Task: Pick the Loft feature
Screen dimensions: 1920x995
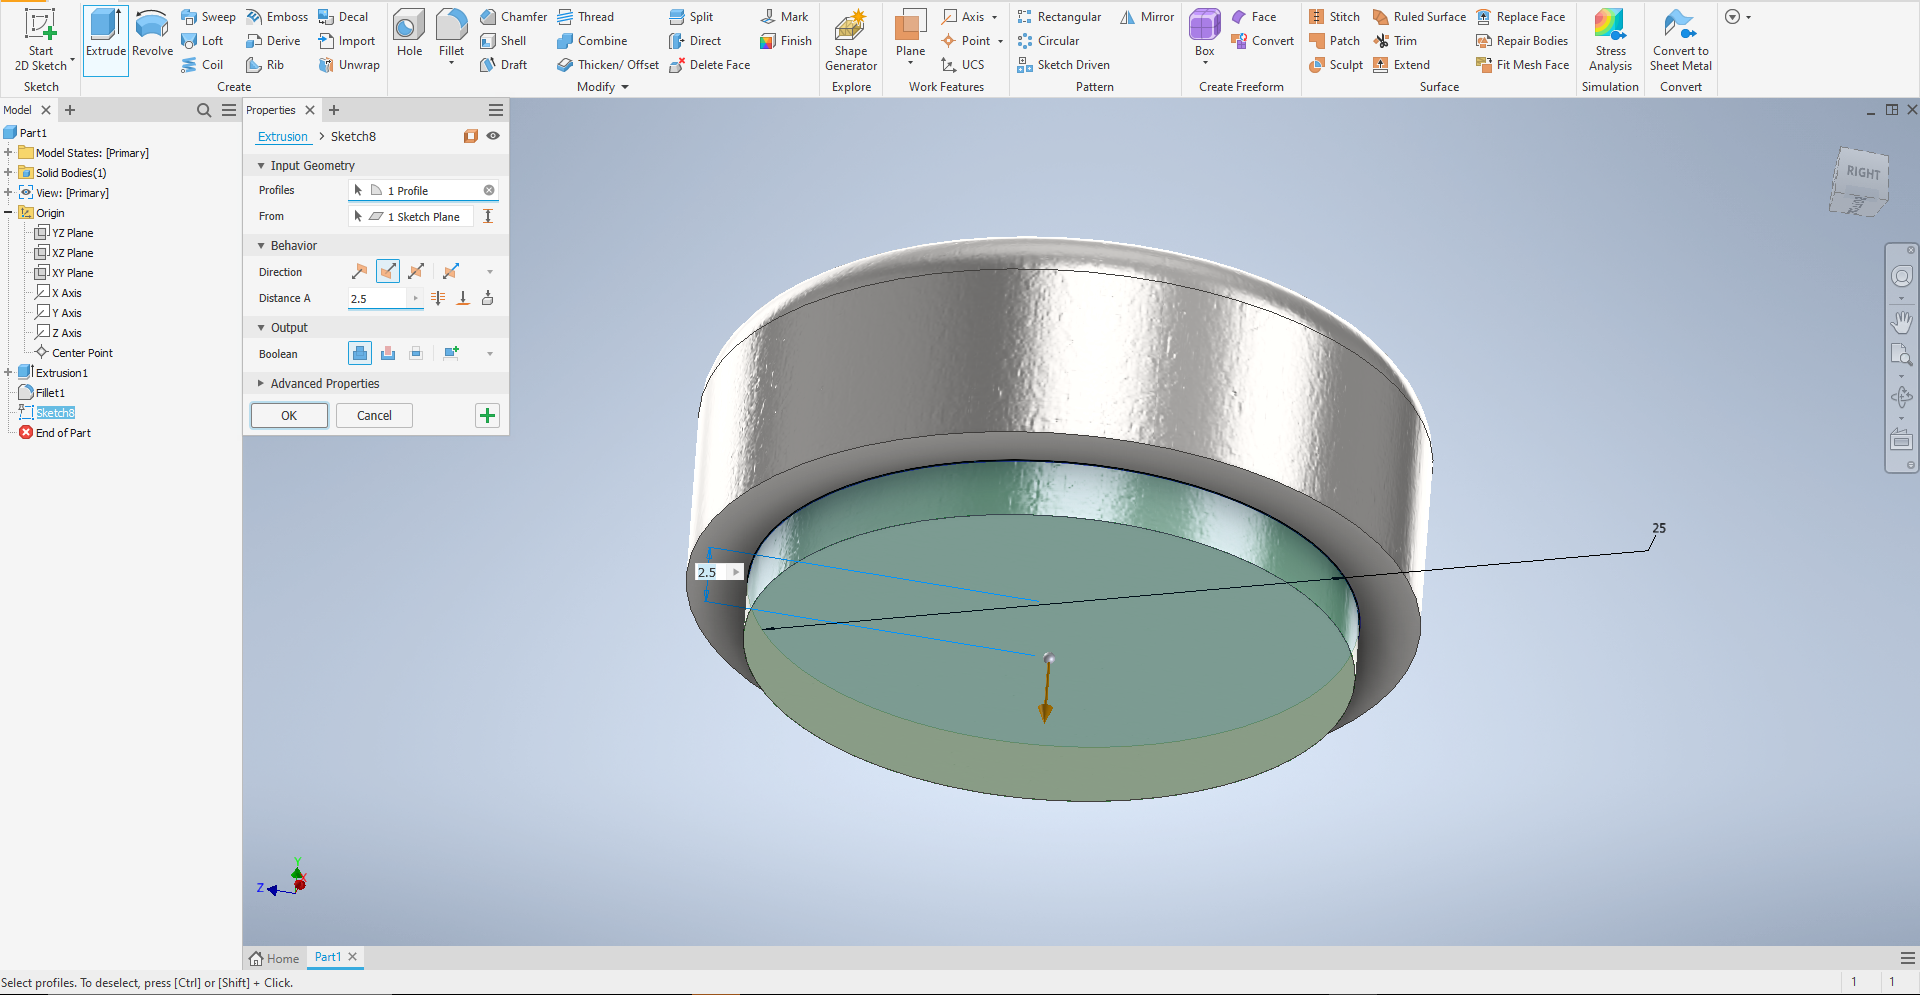Action: pyautogui.click(x=202, y=41)
